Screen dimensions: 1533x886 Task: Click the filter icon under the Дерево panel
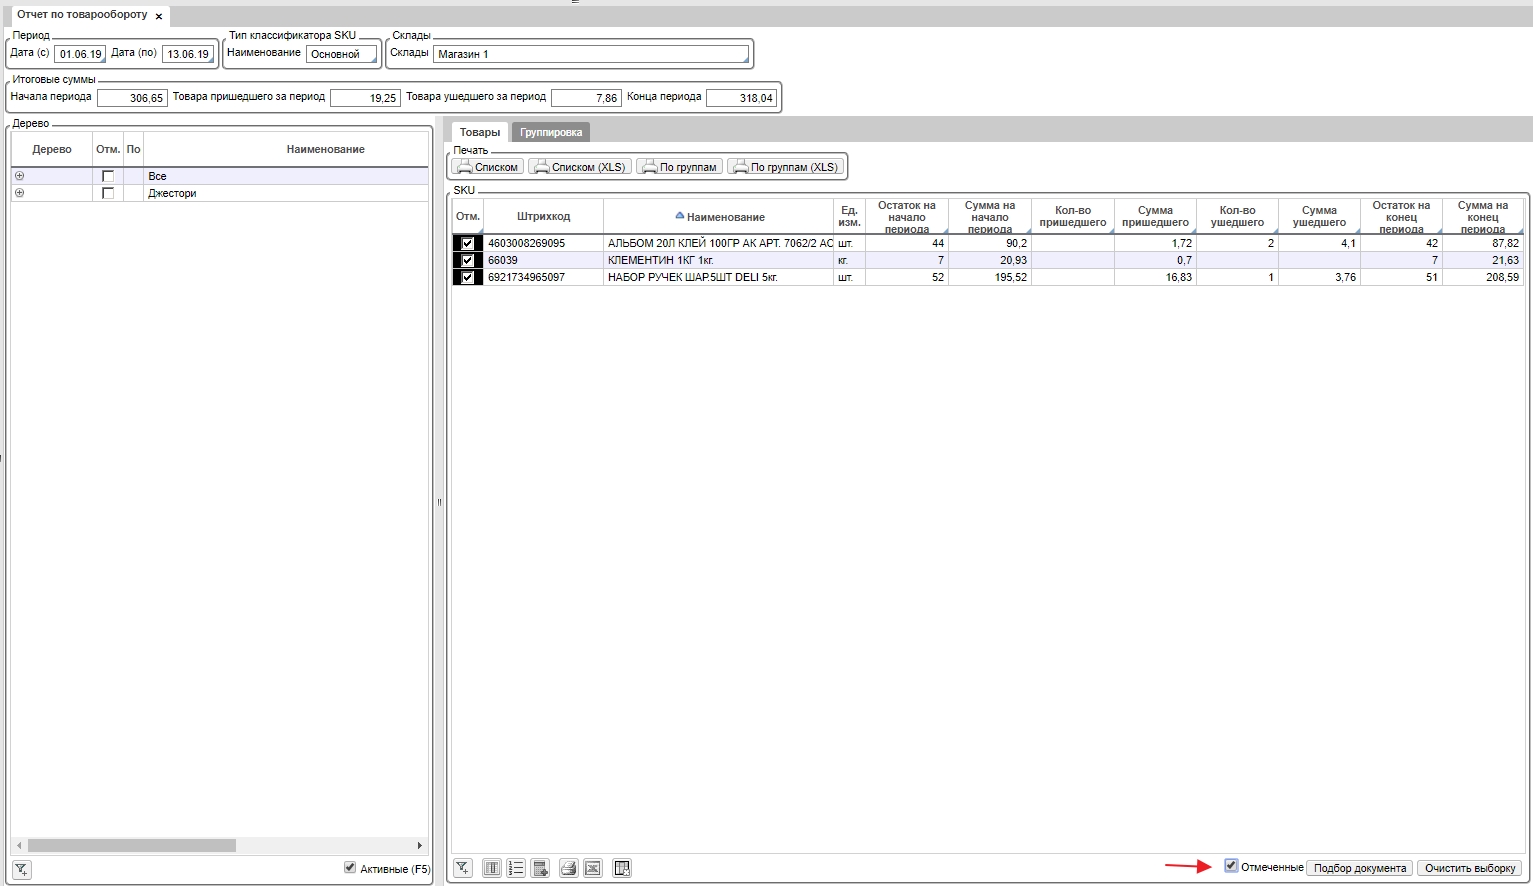tap(21, 869)
